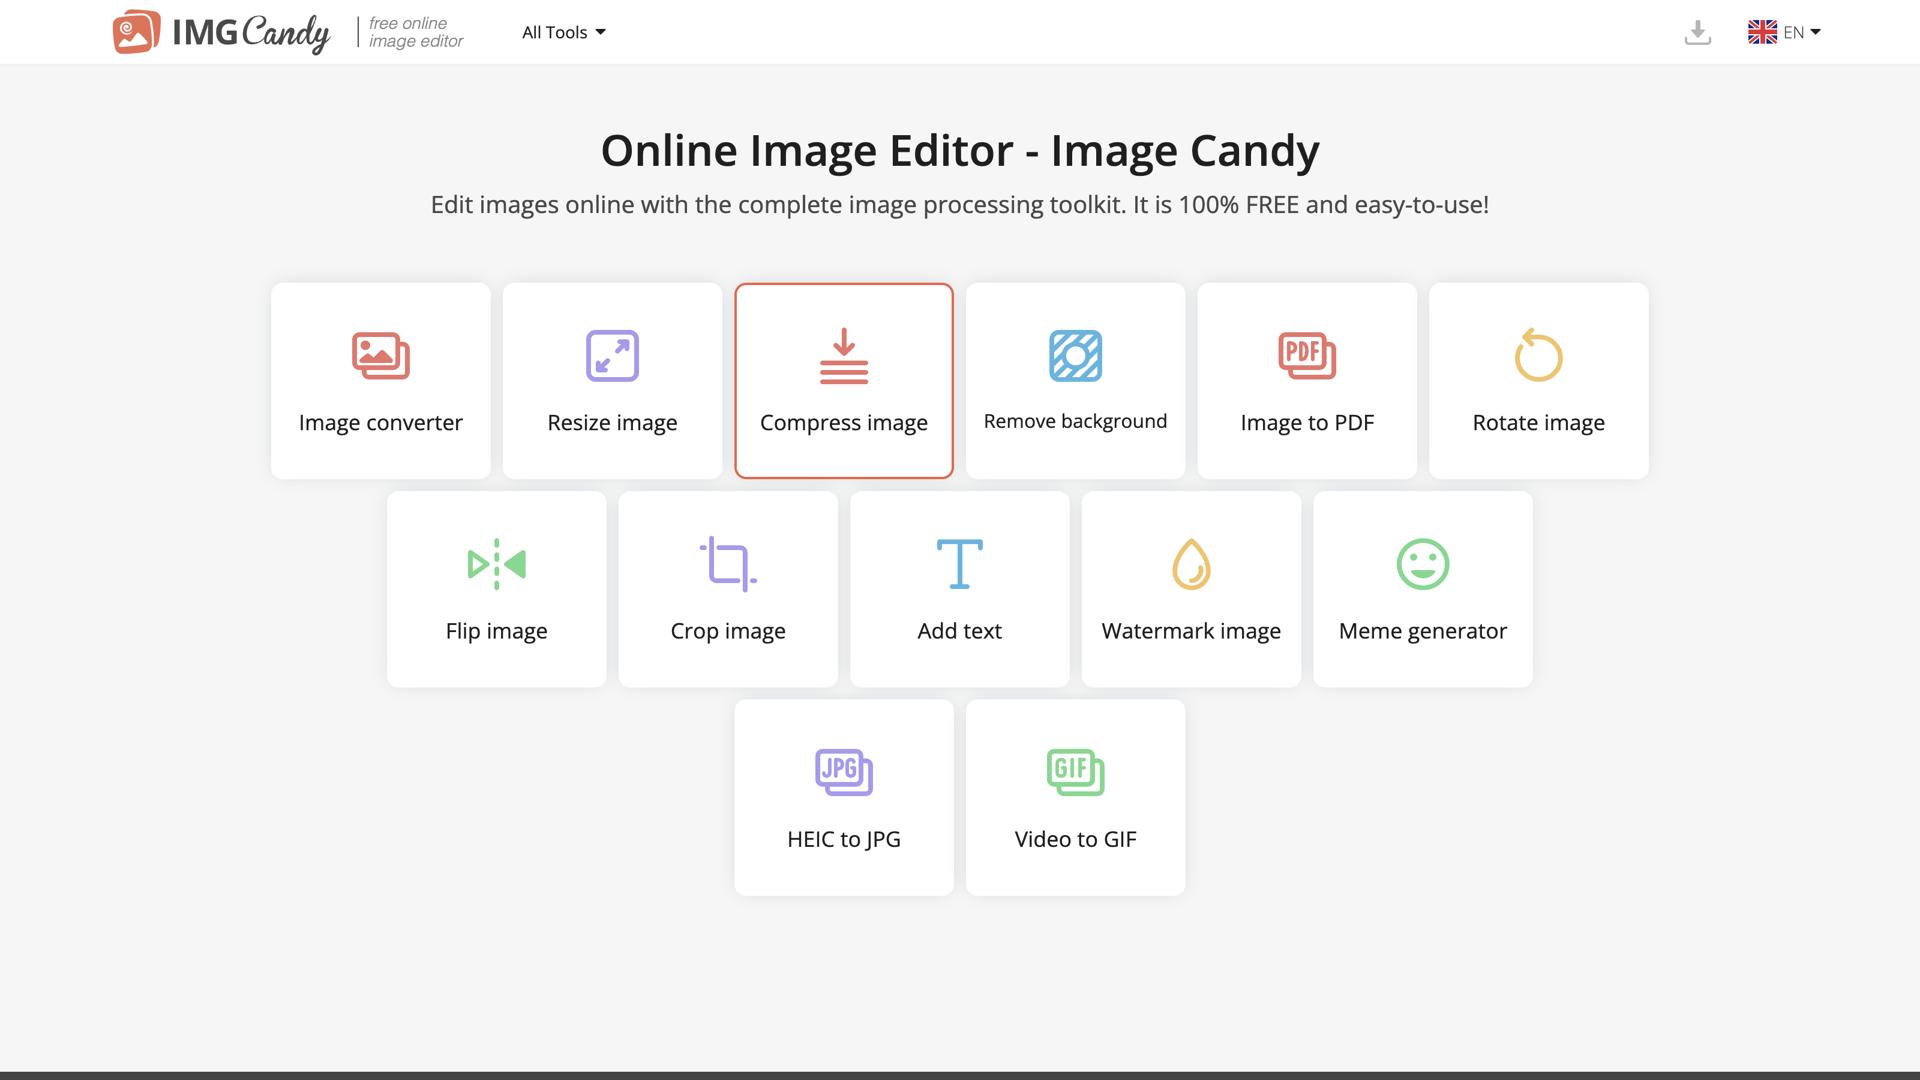Image resolution: width=1920 pixels, height=1080 pixels.
Task: Click the download icon in the header
Action: [x=1697, y=32]
